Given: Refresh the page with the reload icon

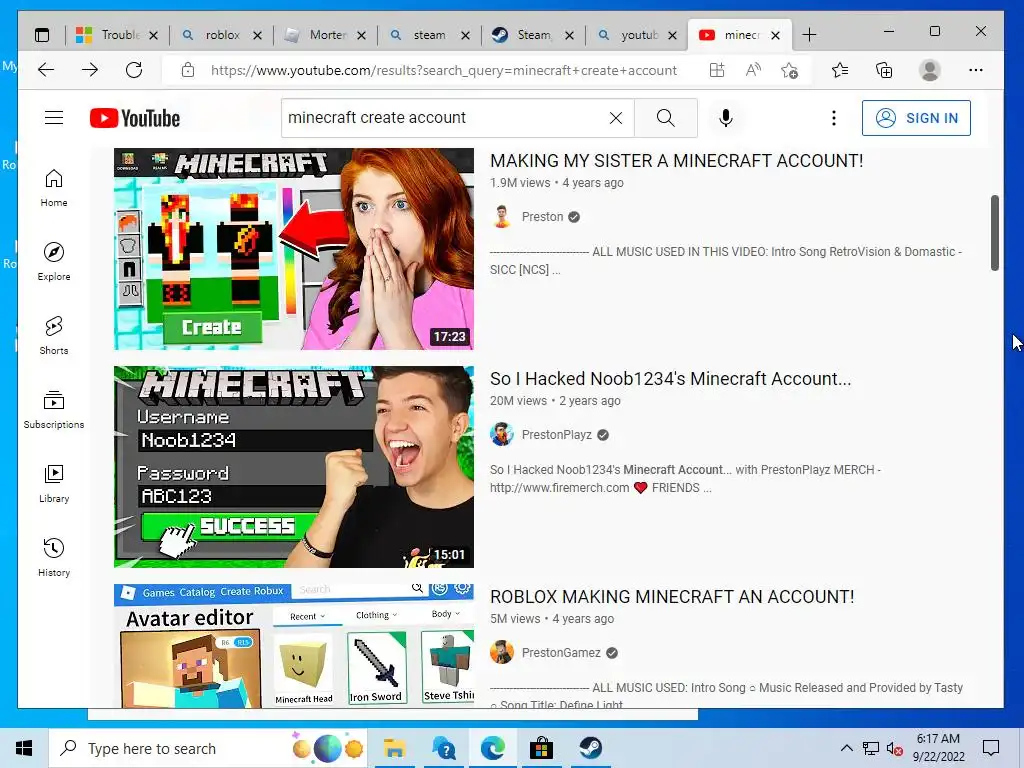Looking at the screenshot, I should click(x=134, y=70).
